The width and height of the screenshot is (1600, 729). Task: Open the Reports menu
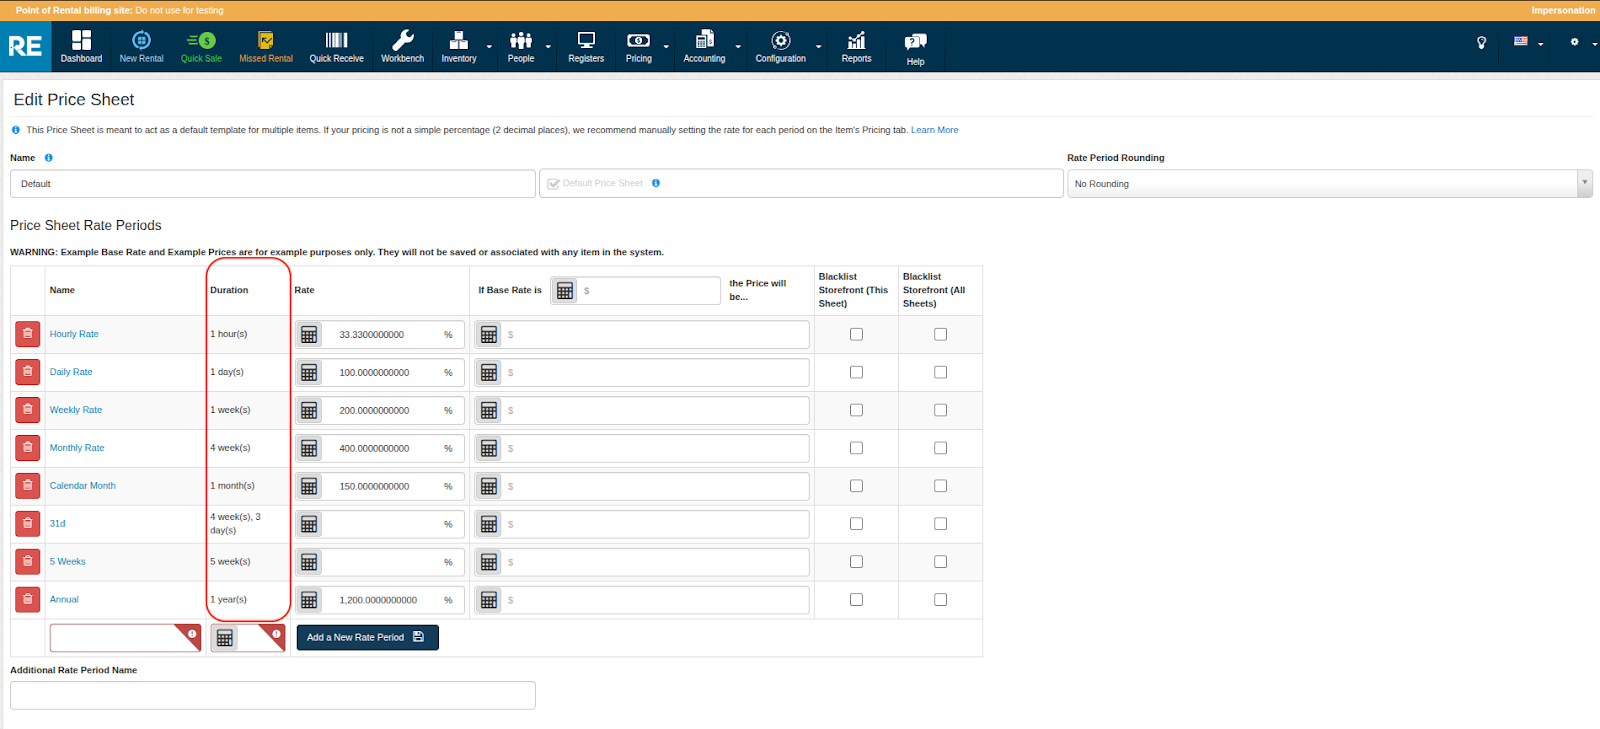[x=856, y=46]
